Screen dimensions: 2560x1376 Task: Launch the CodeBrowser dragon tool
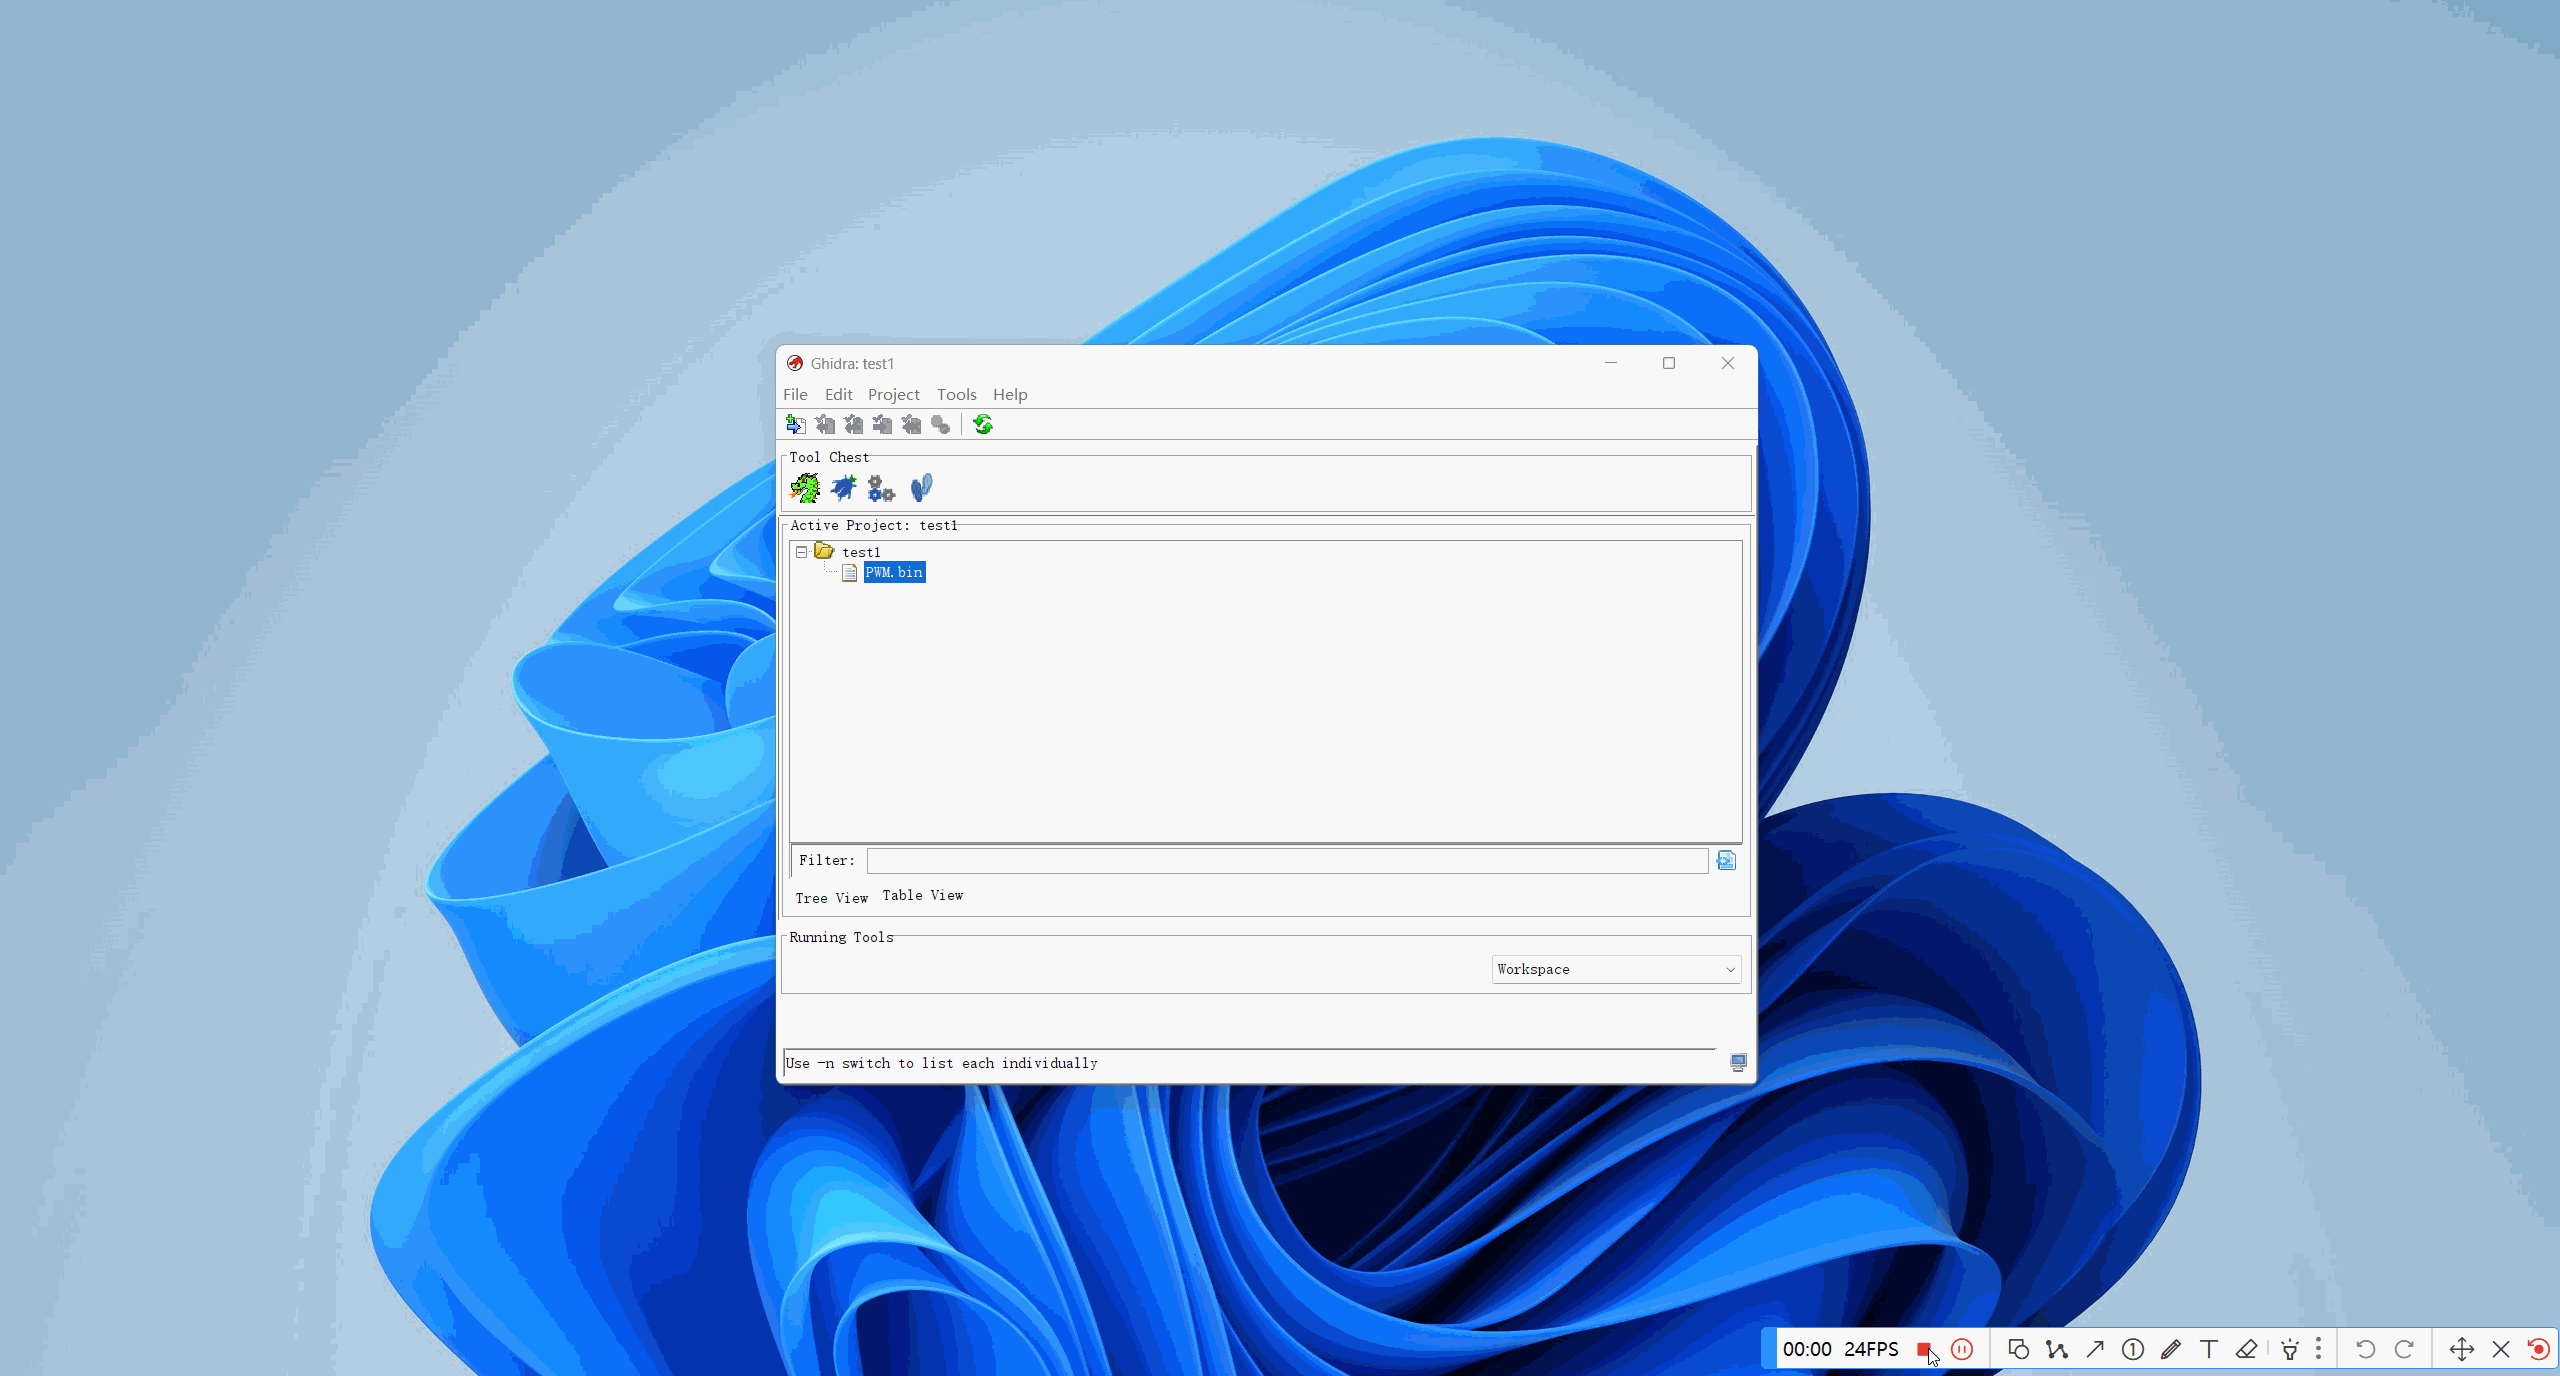[805, 488]
